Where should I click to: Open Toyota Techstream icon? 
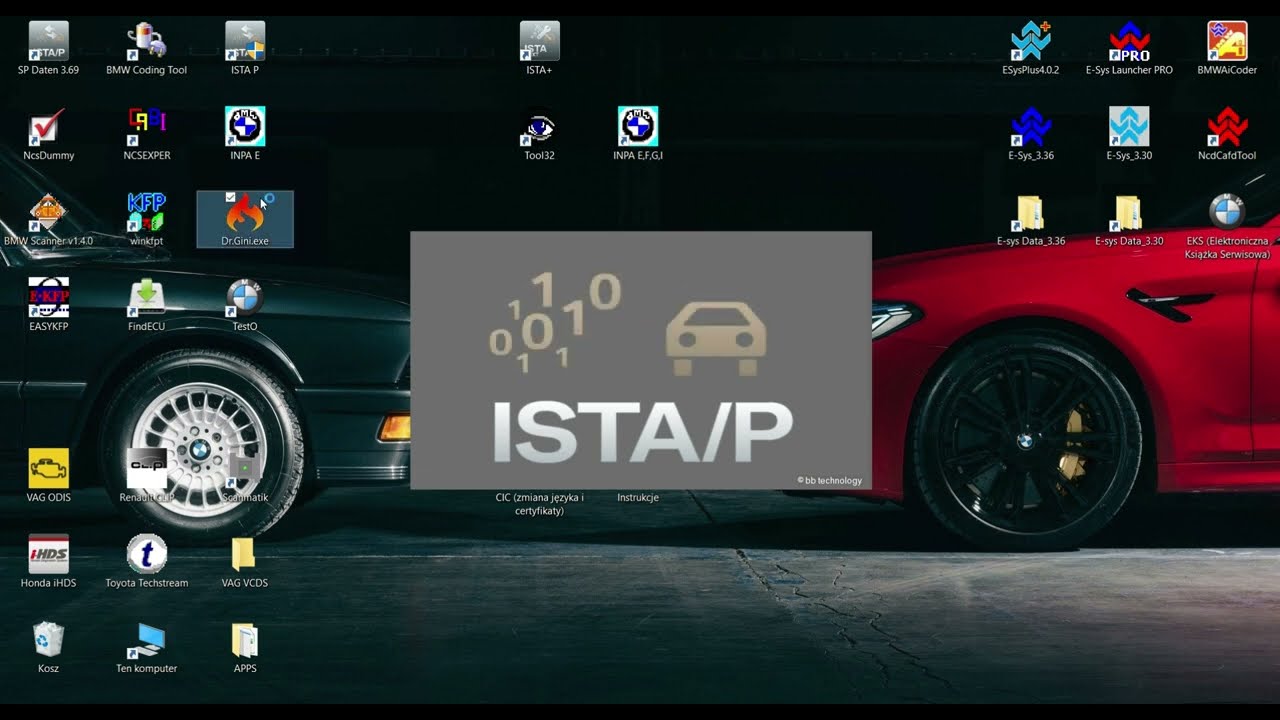pos(146,554)
